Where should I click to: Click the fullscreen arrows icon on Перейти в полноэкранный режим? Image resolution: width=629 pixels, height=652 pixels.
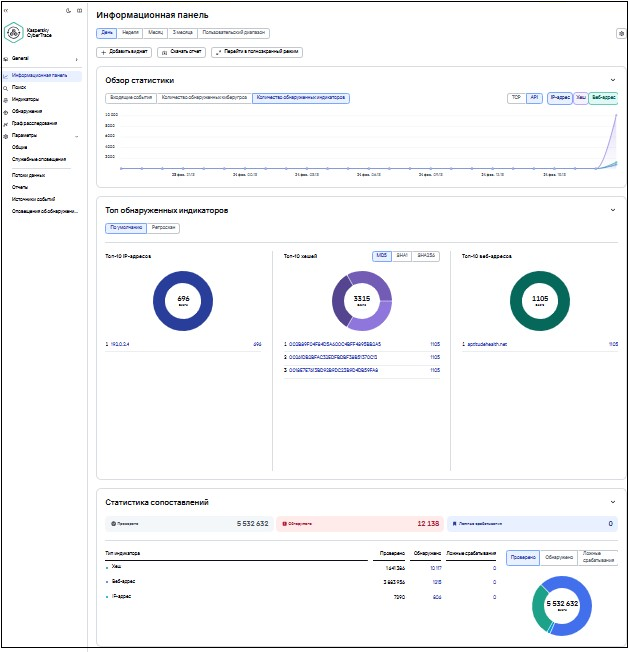click(x=218, y=52)
